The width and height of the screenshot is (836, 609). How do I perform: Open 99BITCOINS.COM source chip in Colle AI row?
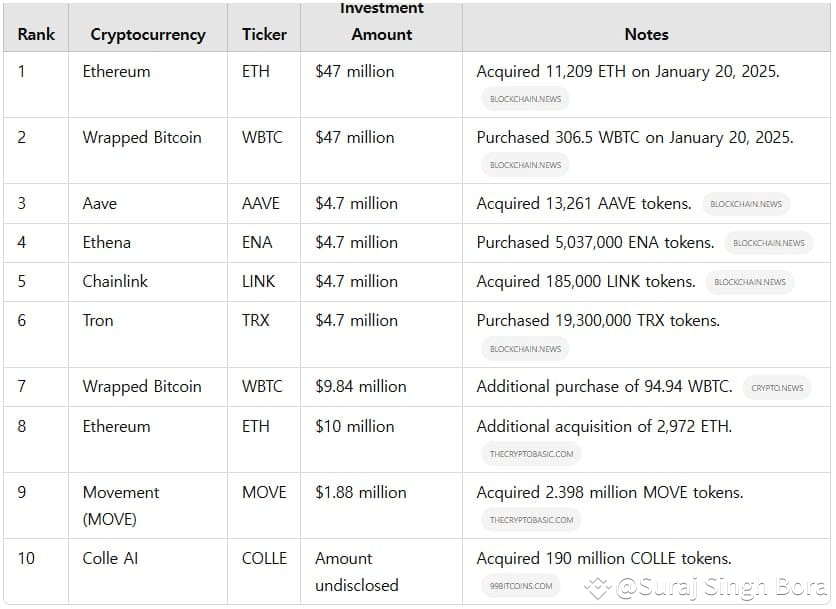[521, 586]
